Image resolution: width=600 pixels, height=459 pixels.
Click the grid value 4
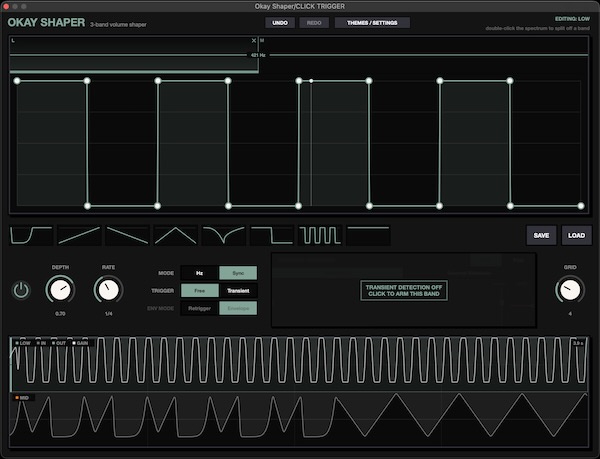[570, 314]
